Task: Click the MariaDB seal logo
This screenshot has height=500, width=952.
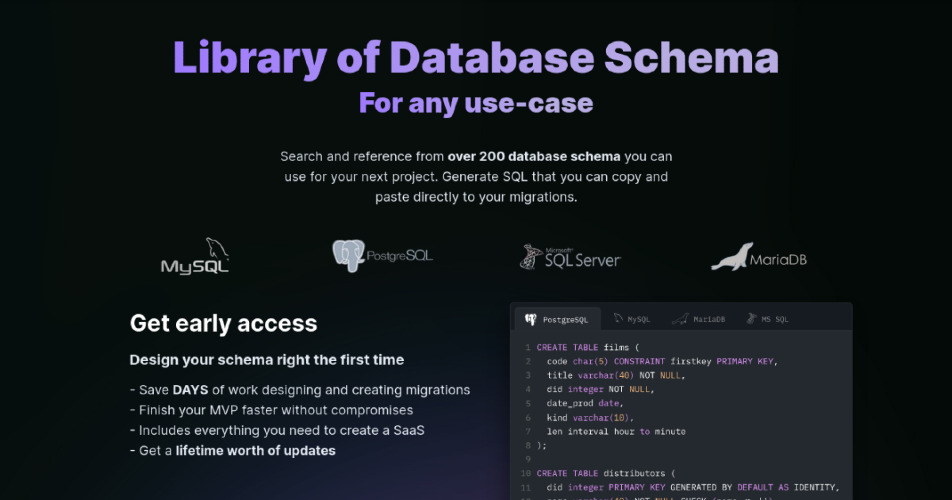Action: pyautogui.click(x=759, y=257)
